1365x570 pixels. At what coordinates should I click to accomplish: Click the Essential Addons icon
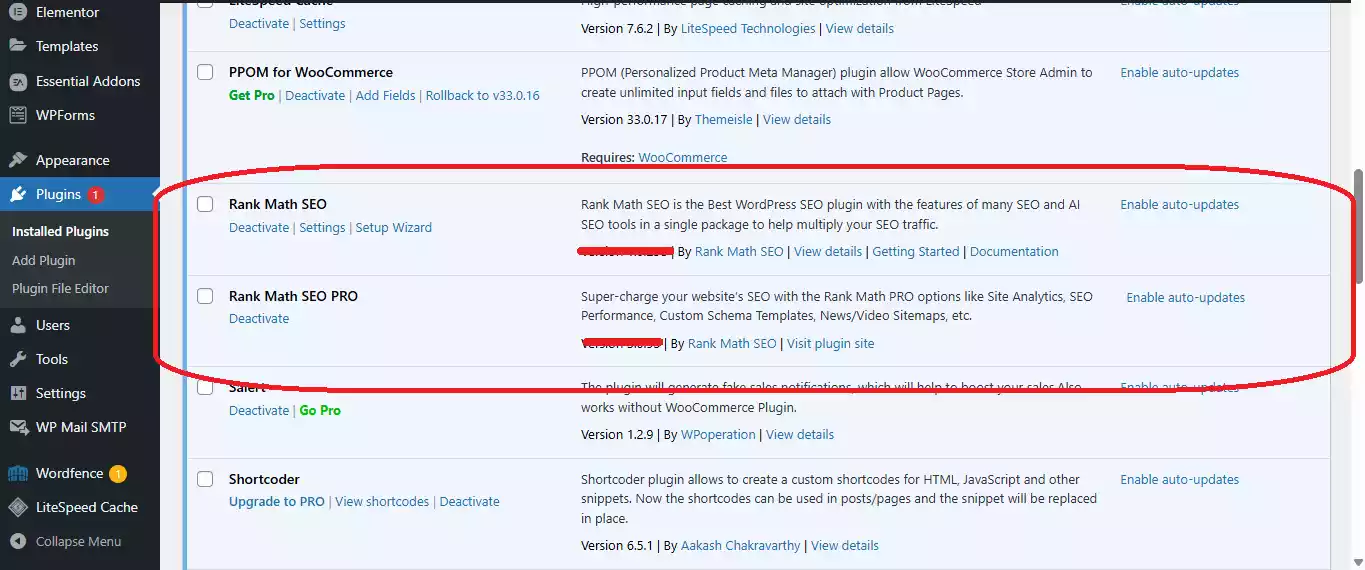pos(18,81)
